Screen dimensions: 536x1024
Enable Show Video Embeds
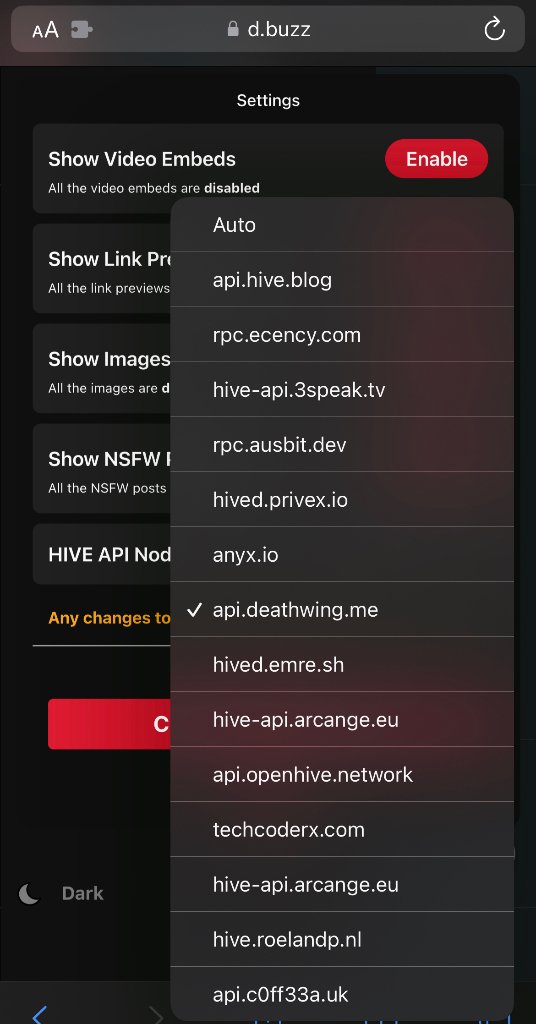coord(437,159)
